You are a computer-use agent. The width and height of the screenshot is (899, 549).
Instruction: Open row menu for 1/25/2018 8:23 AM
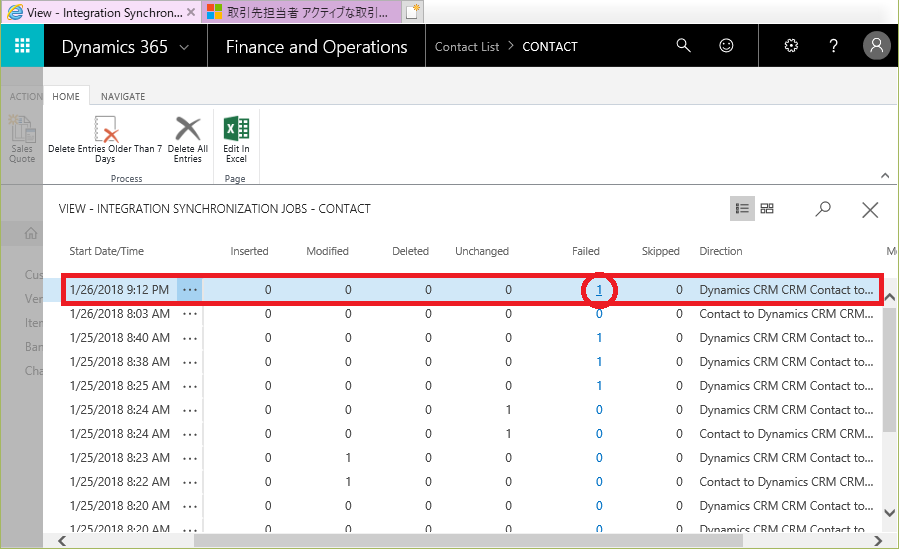pyautogui.click(x=190, y=458)
